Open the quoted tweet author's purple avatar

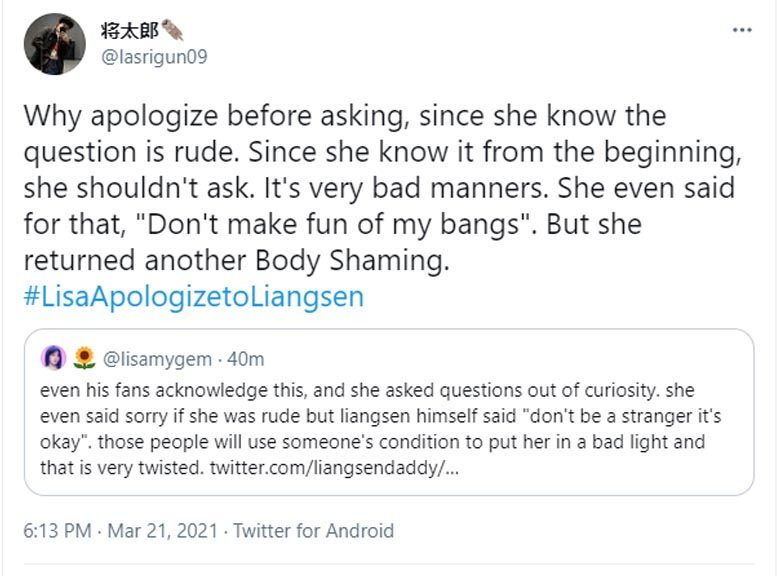[54, 358]
